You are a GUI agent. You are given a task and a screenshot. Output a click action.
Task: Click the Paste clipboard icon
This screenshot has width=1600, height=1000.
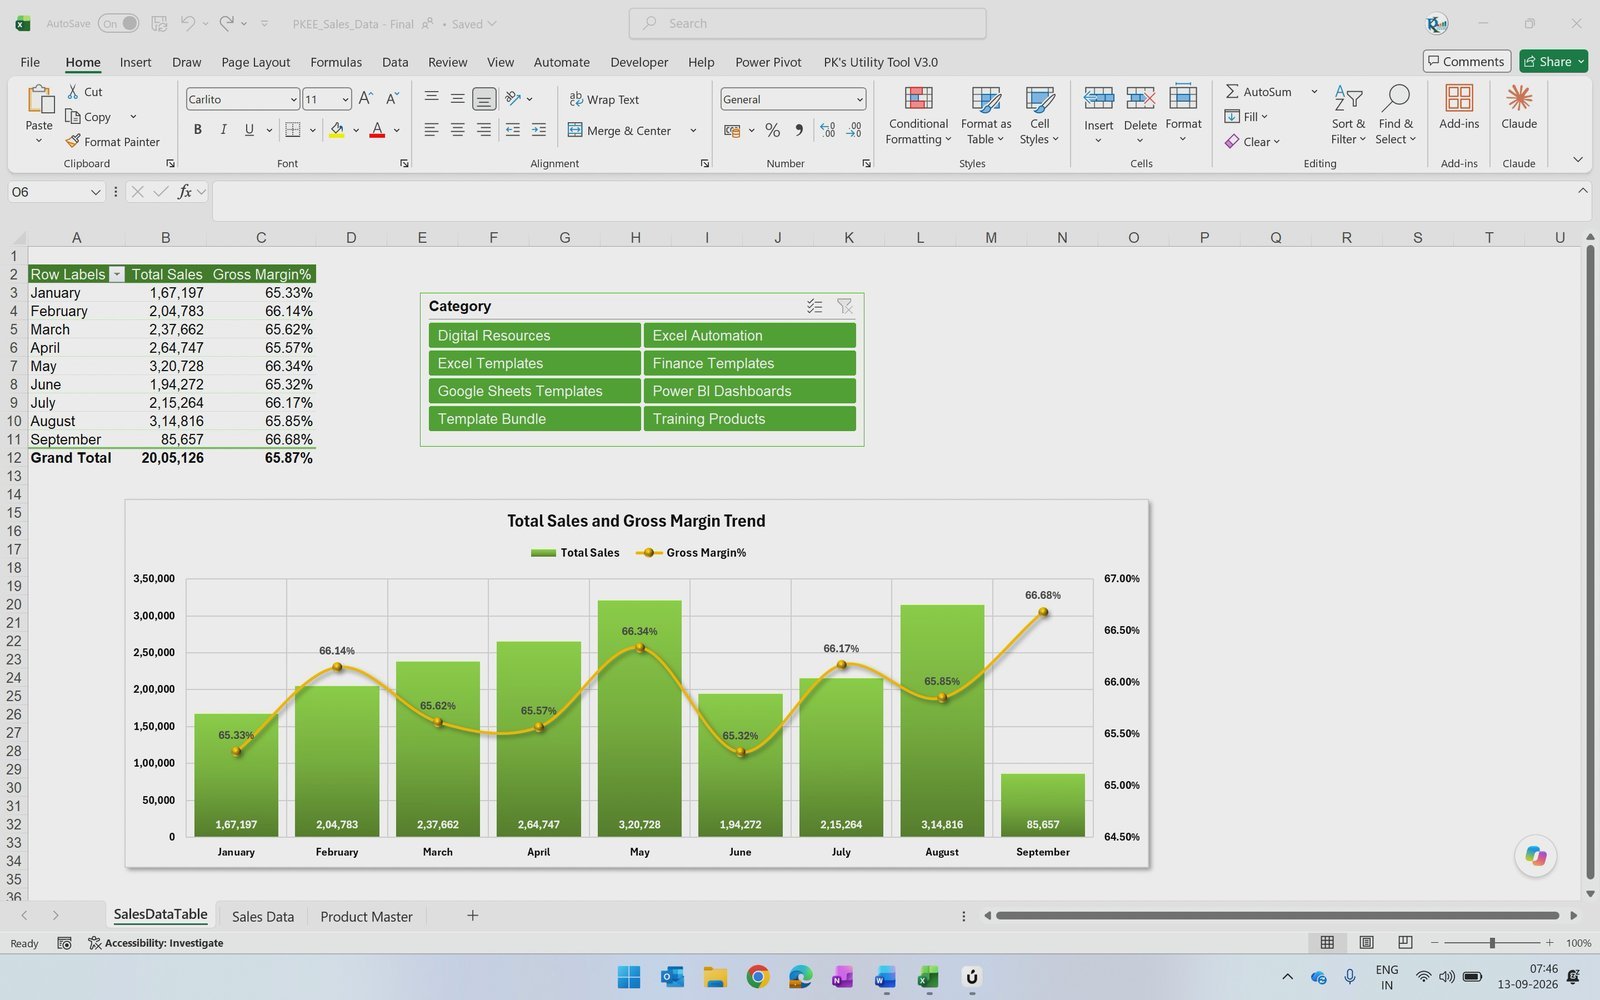tap(39, 99)
